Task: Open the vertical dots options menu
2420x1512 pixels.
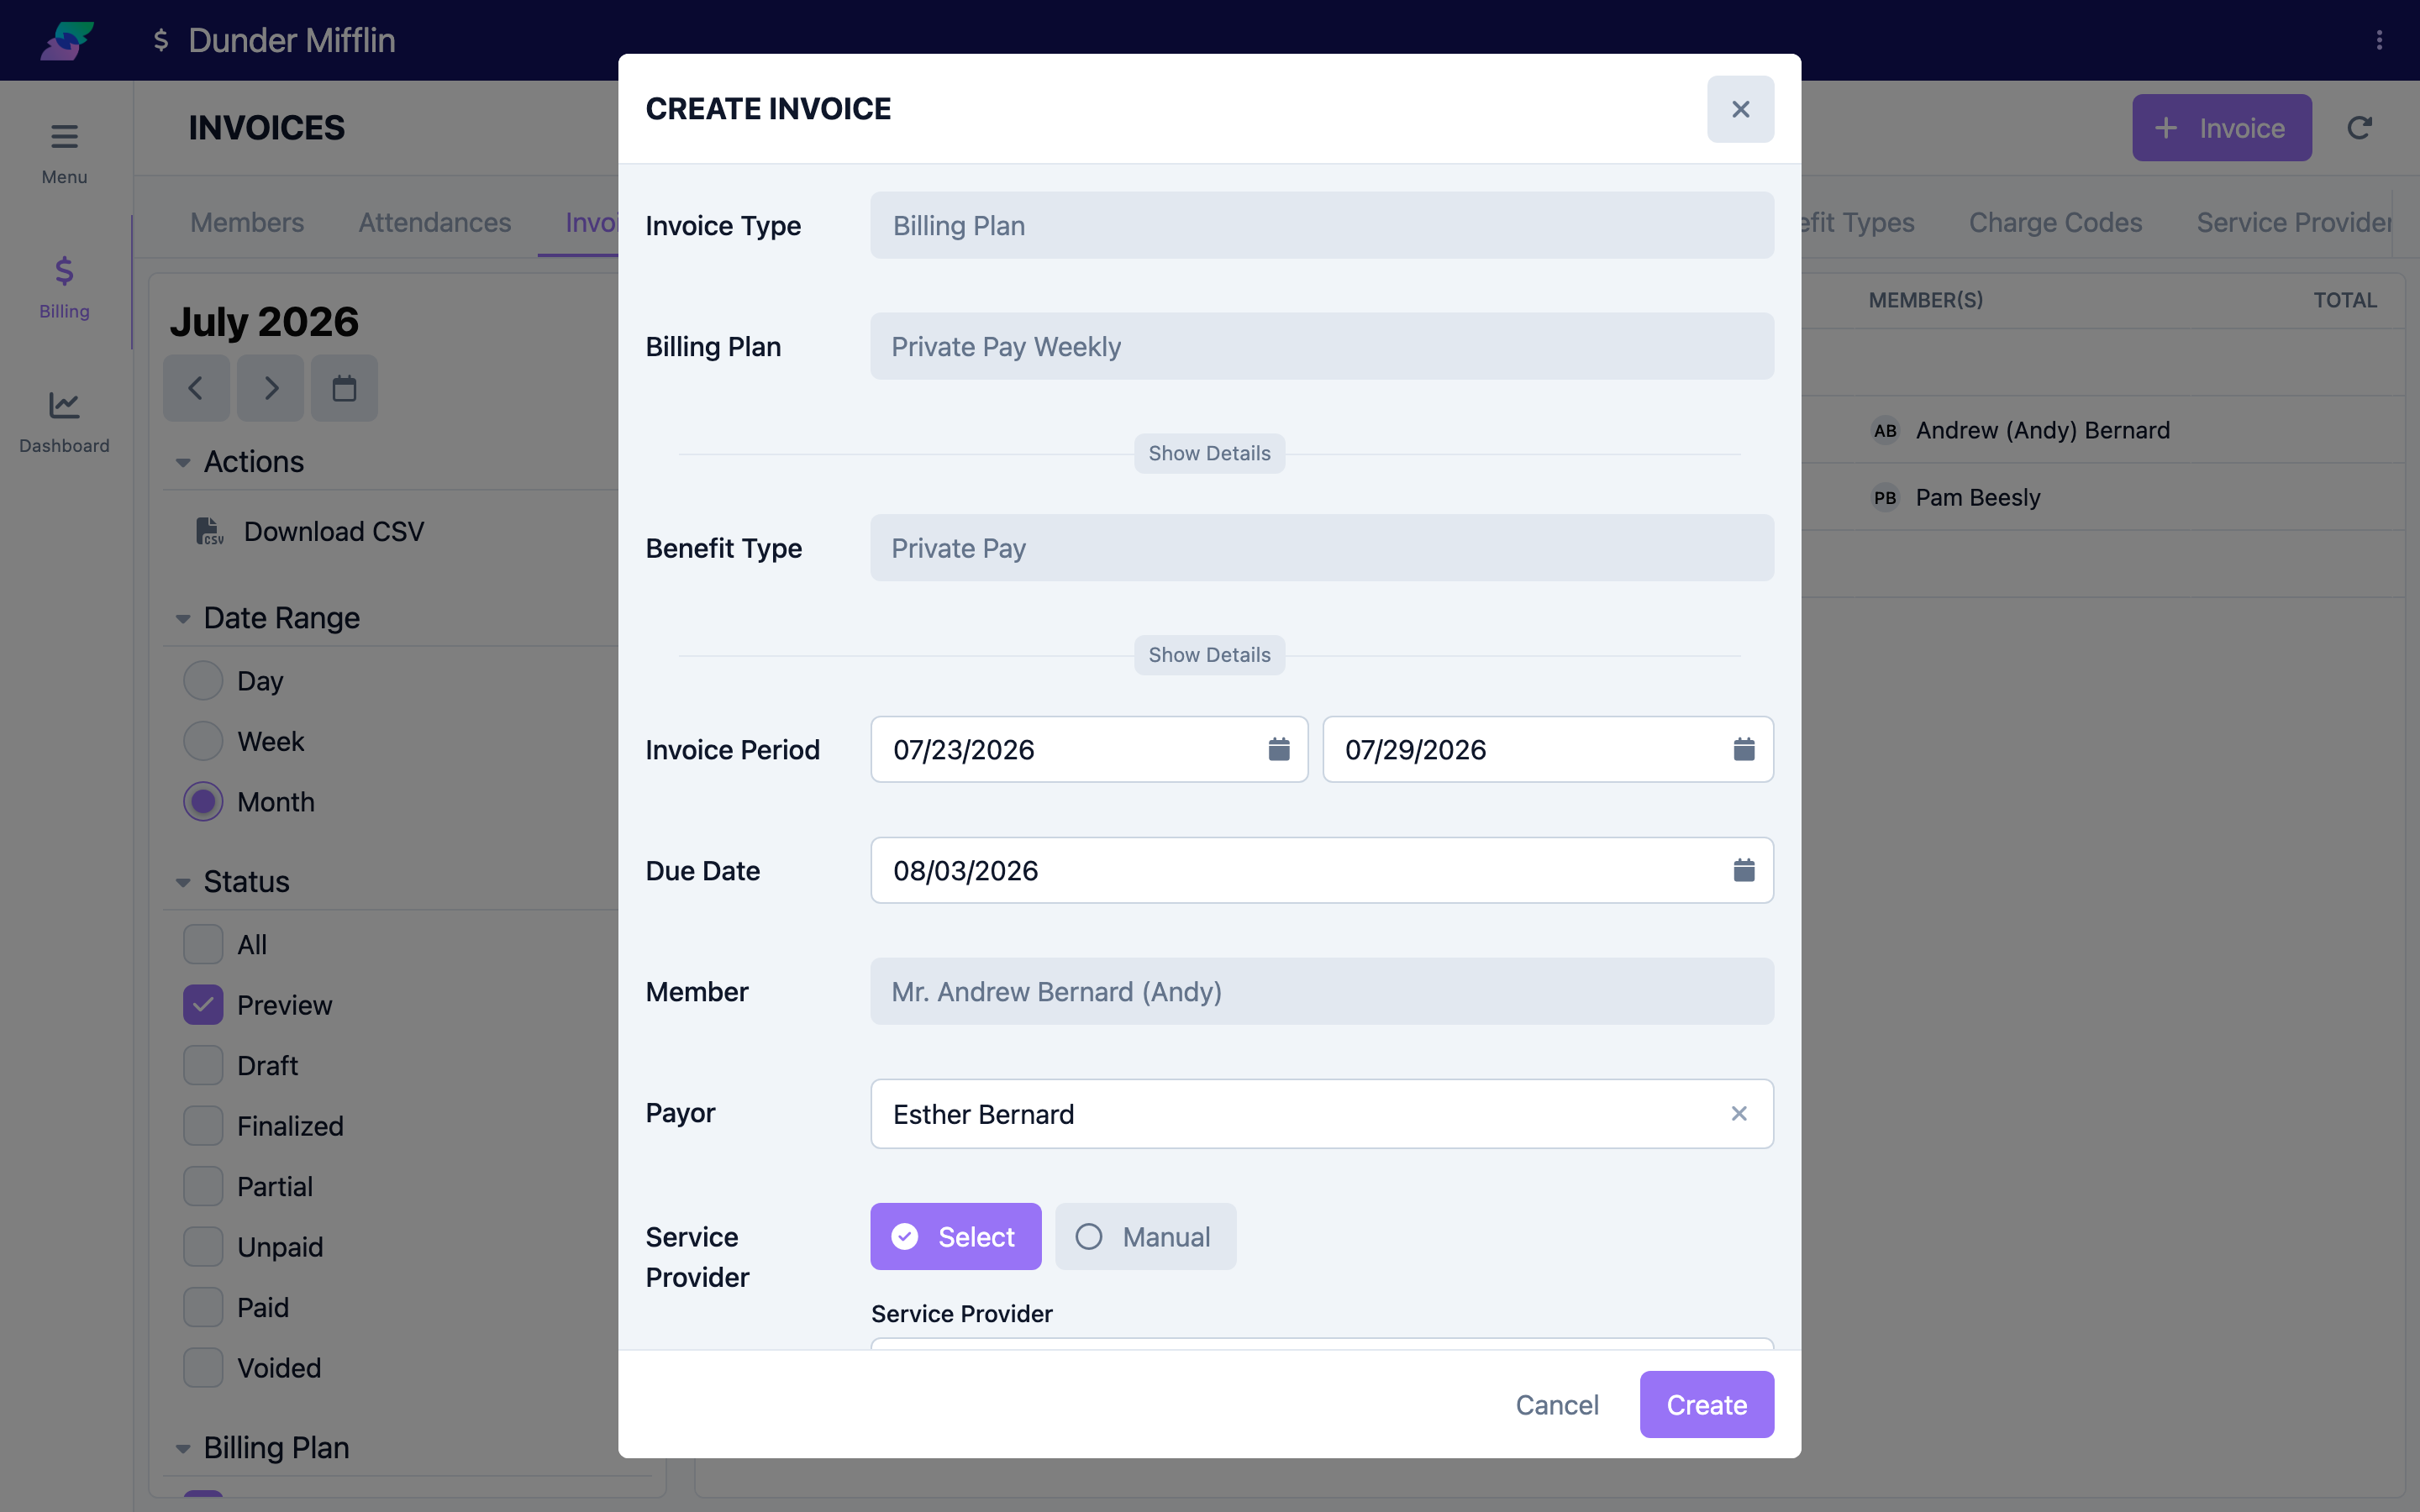Action: 2379,40
